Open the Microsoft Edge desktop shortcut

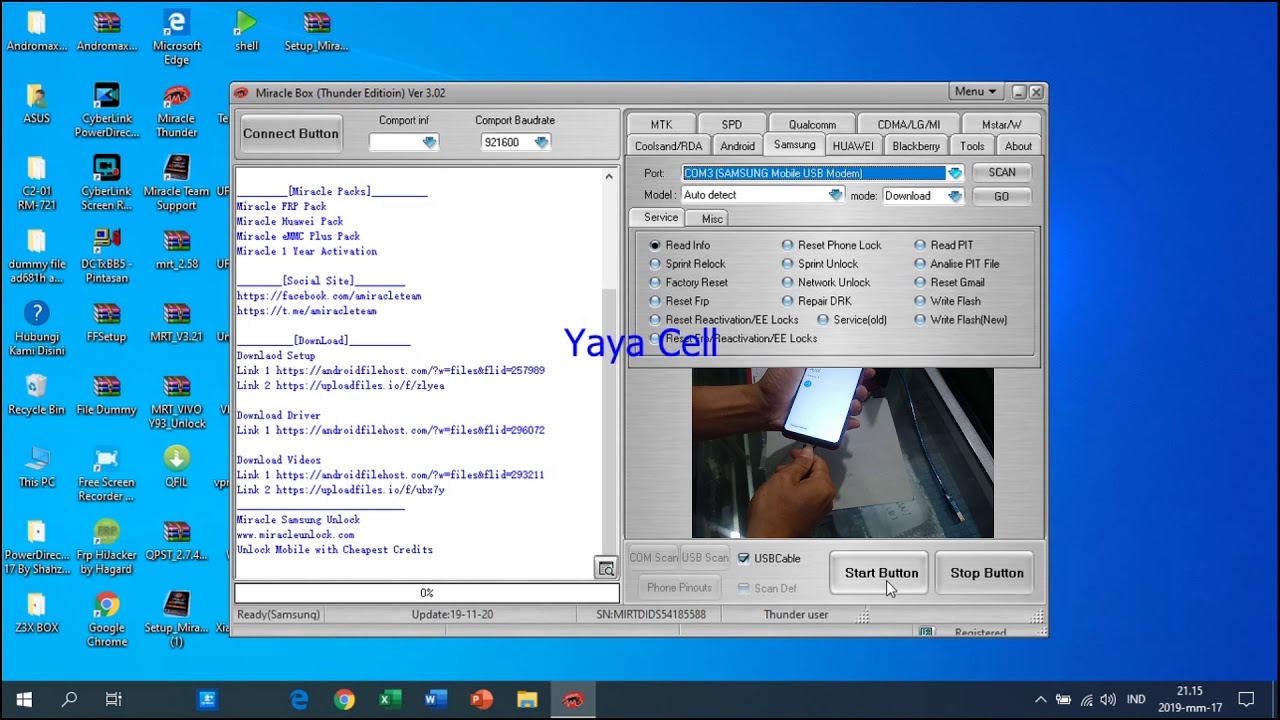tap(176, 38)
